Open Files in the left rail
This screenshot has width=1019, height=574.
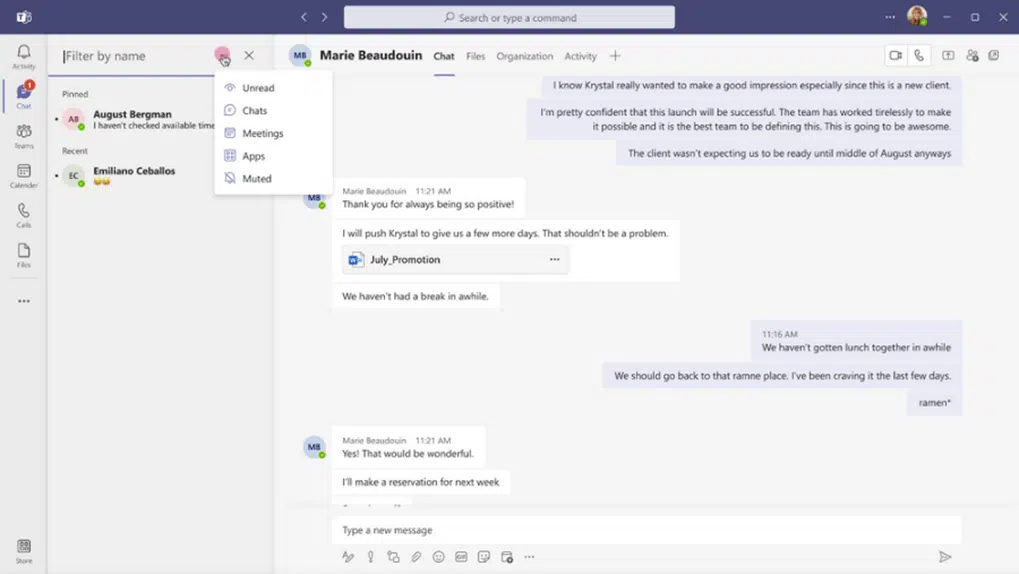23,255
